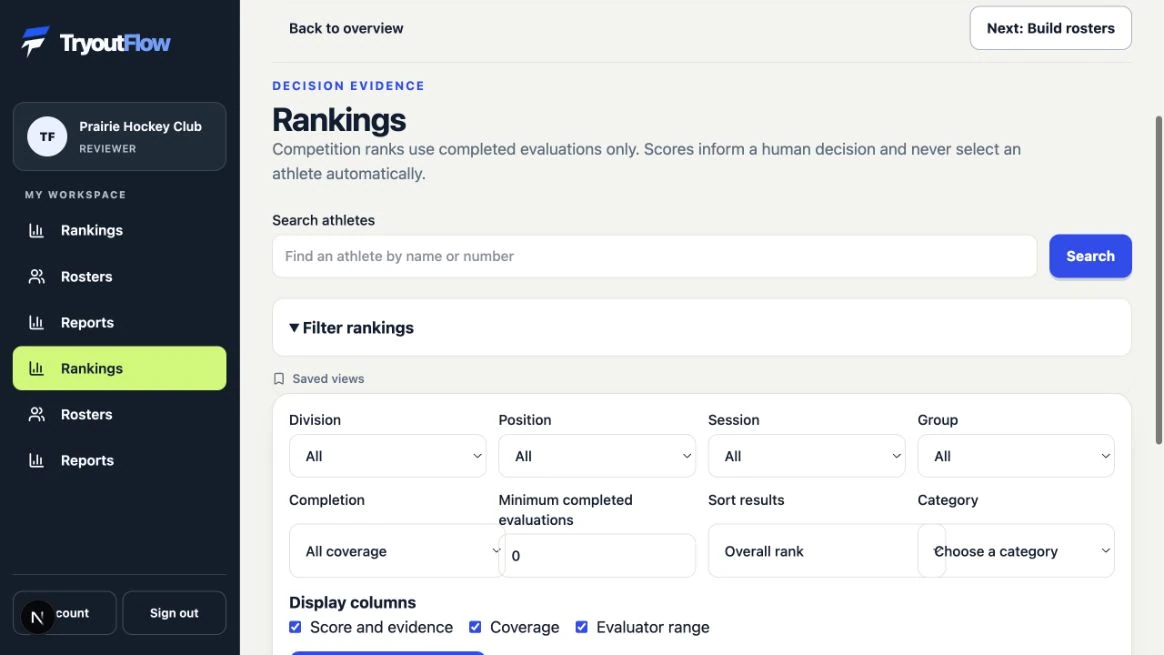
Task: Uncheck the Coverage column checkbox
Action: [475, 628]
